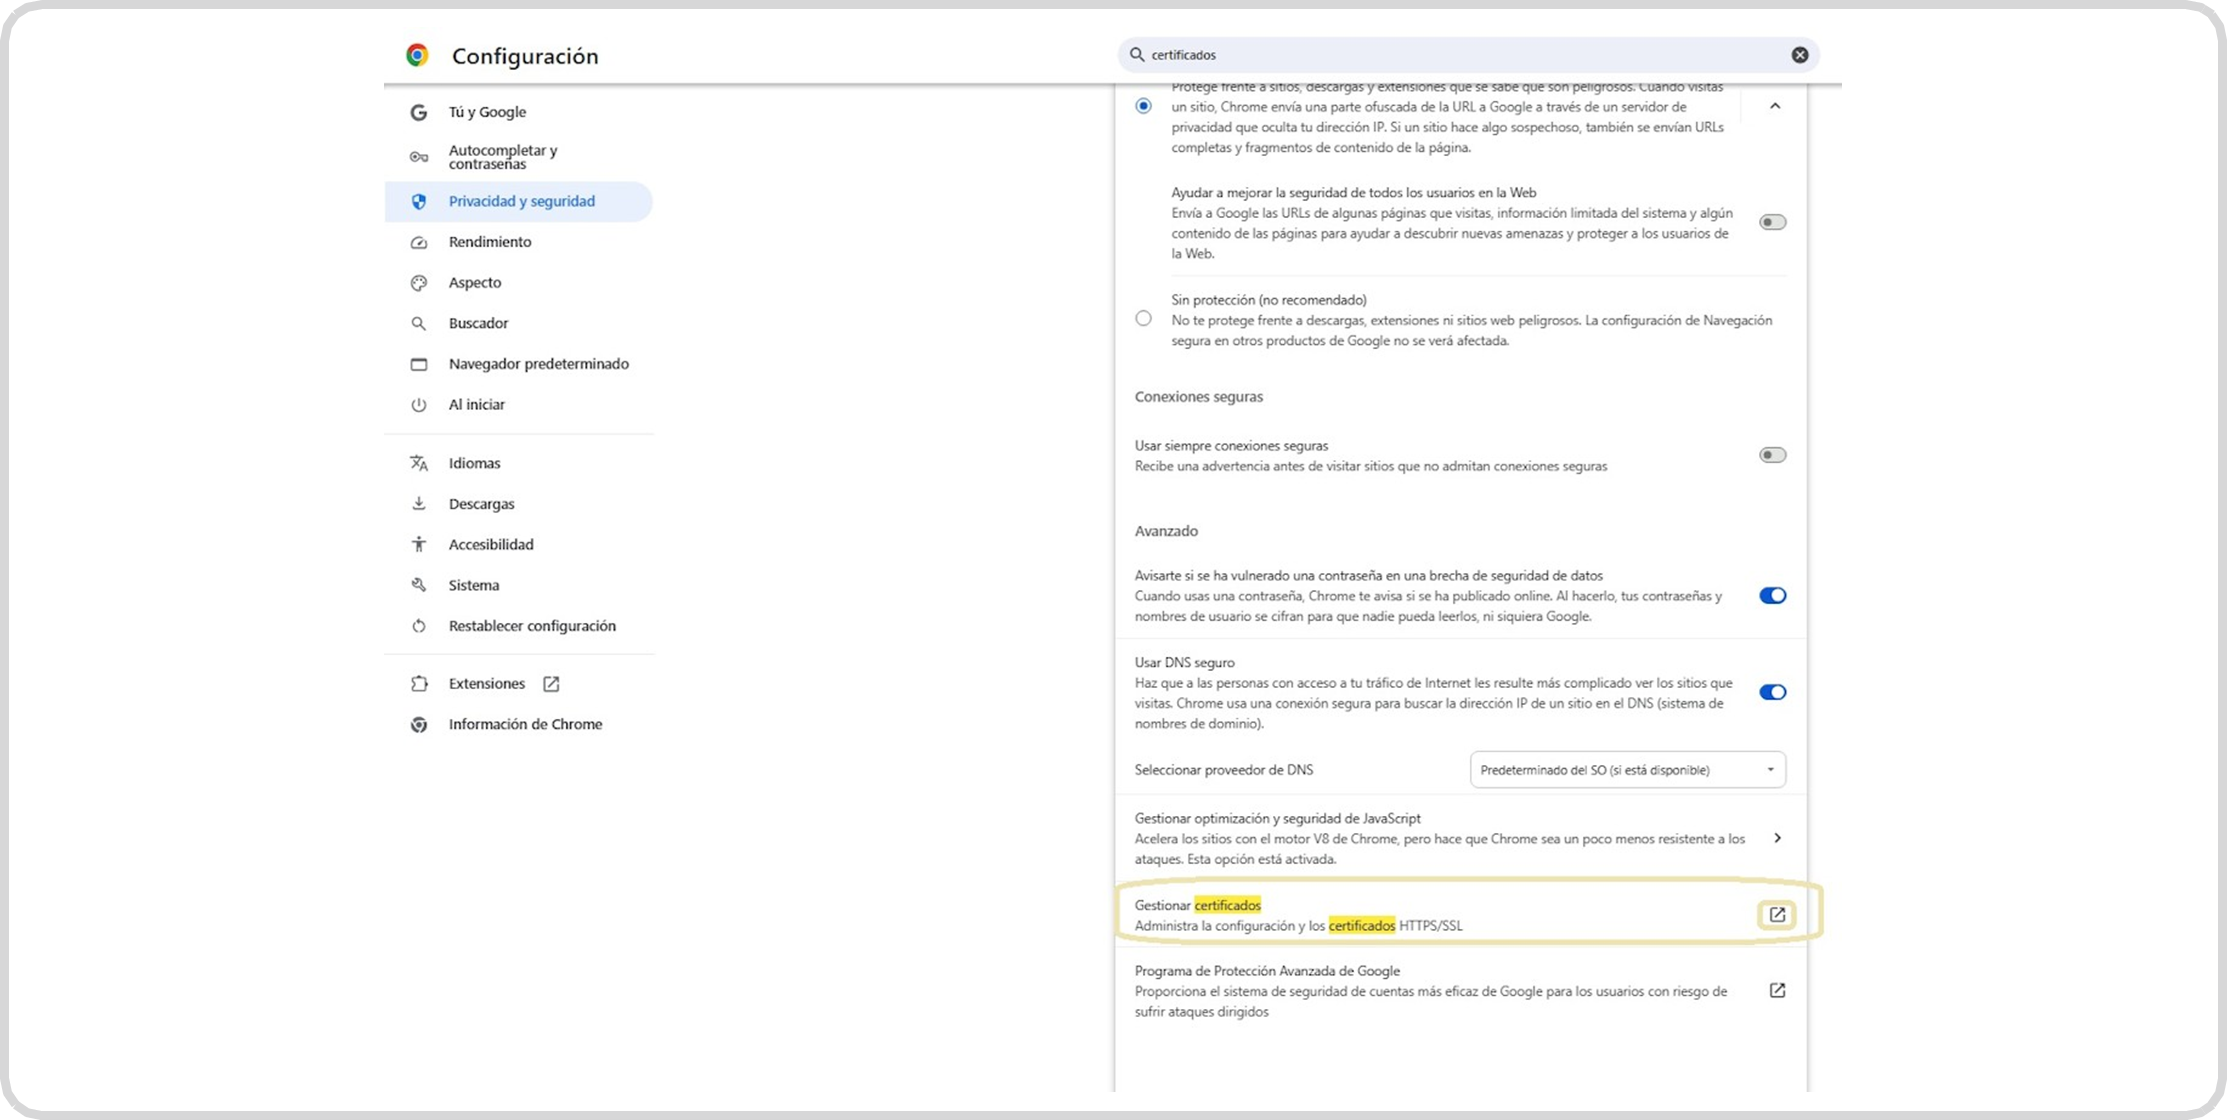Viewport: 2227px width, 1120px height.
Task: Click the Rendimiento gauge icon
Action: [x=419, y=242]
